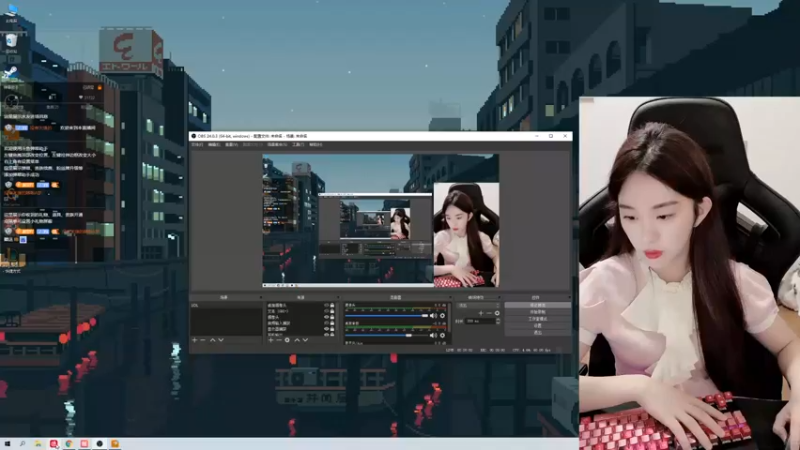Toggle visibility eye of third source

[x=327, y=317]
